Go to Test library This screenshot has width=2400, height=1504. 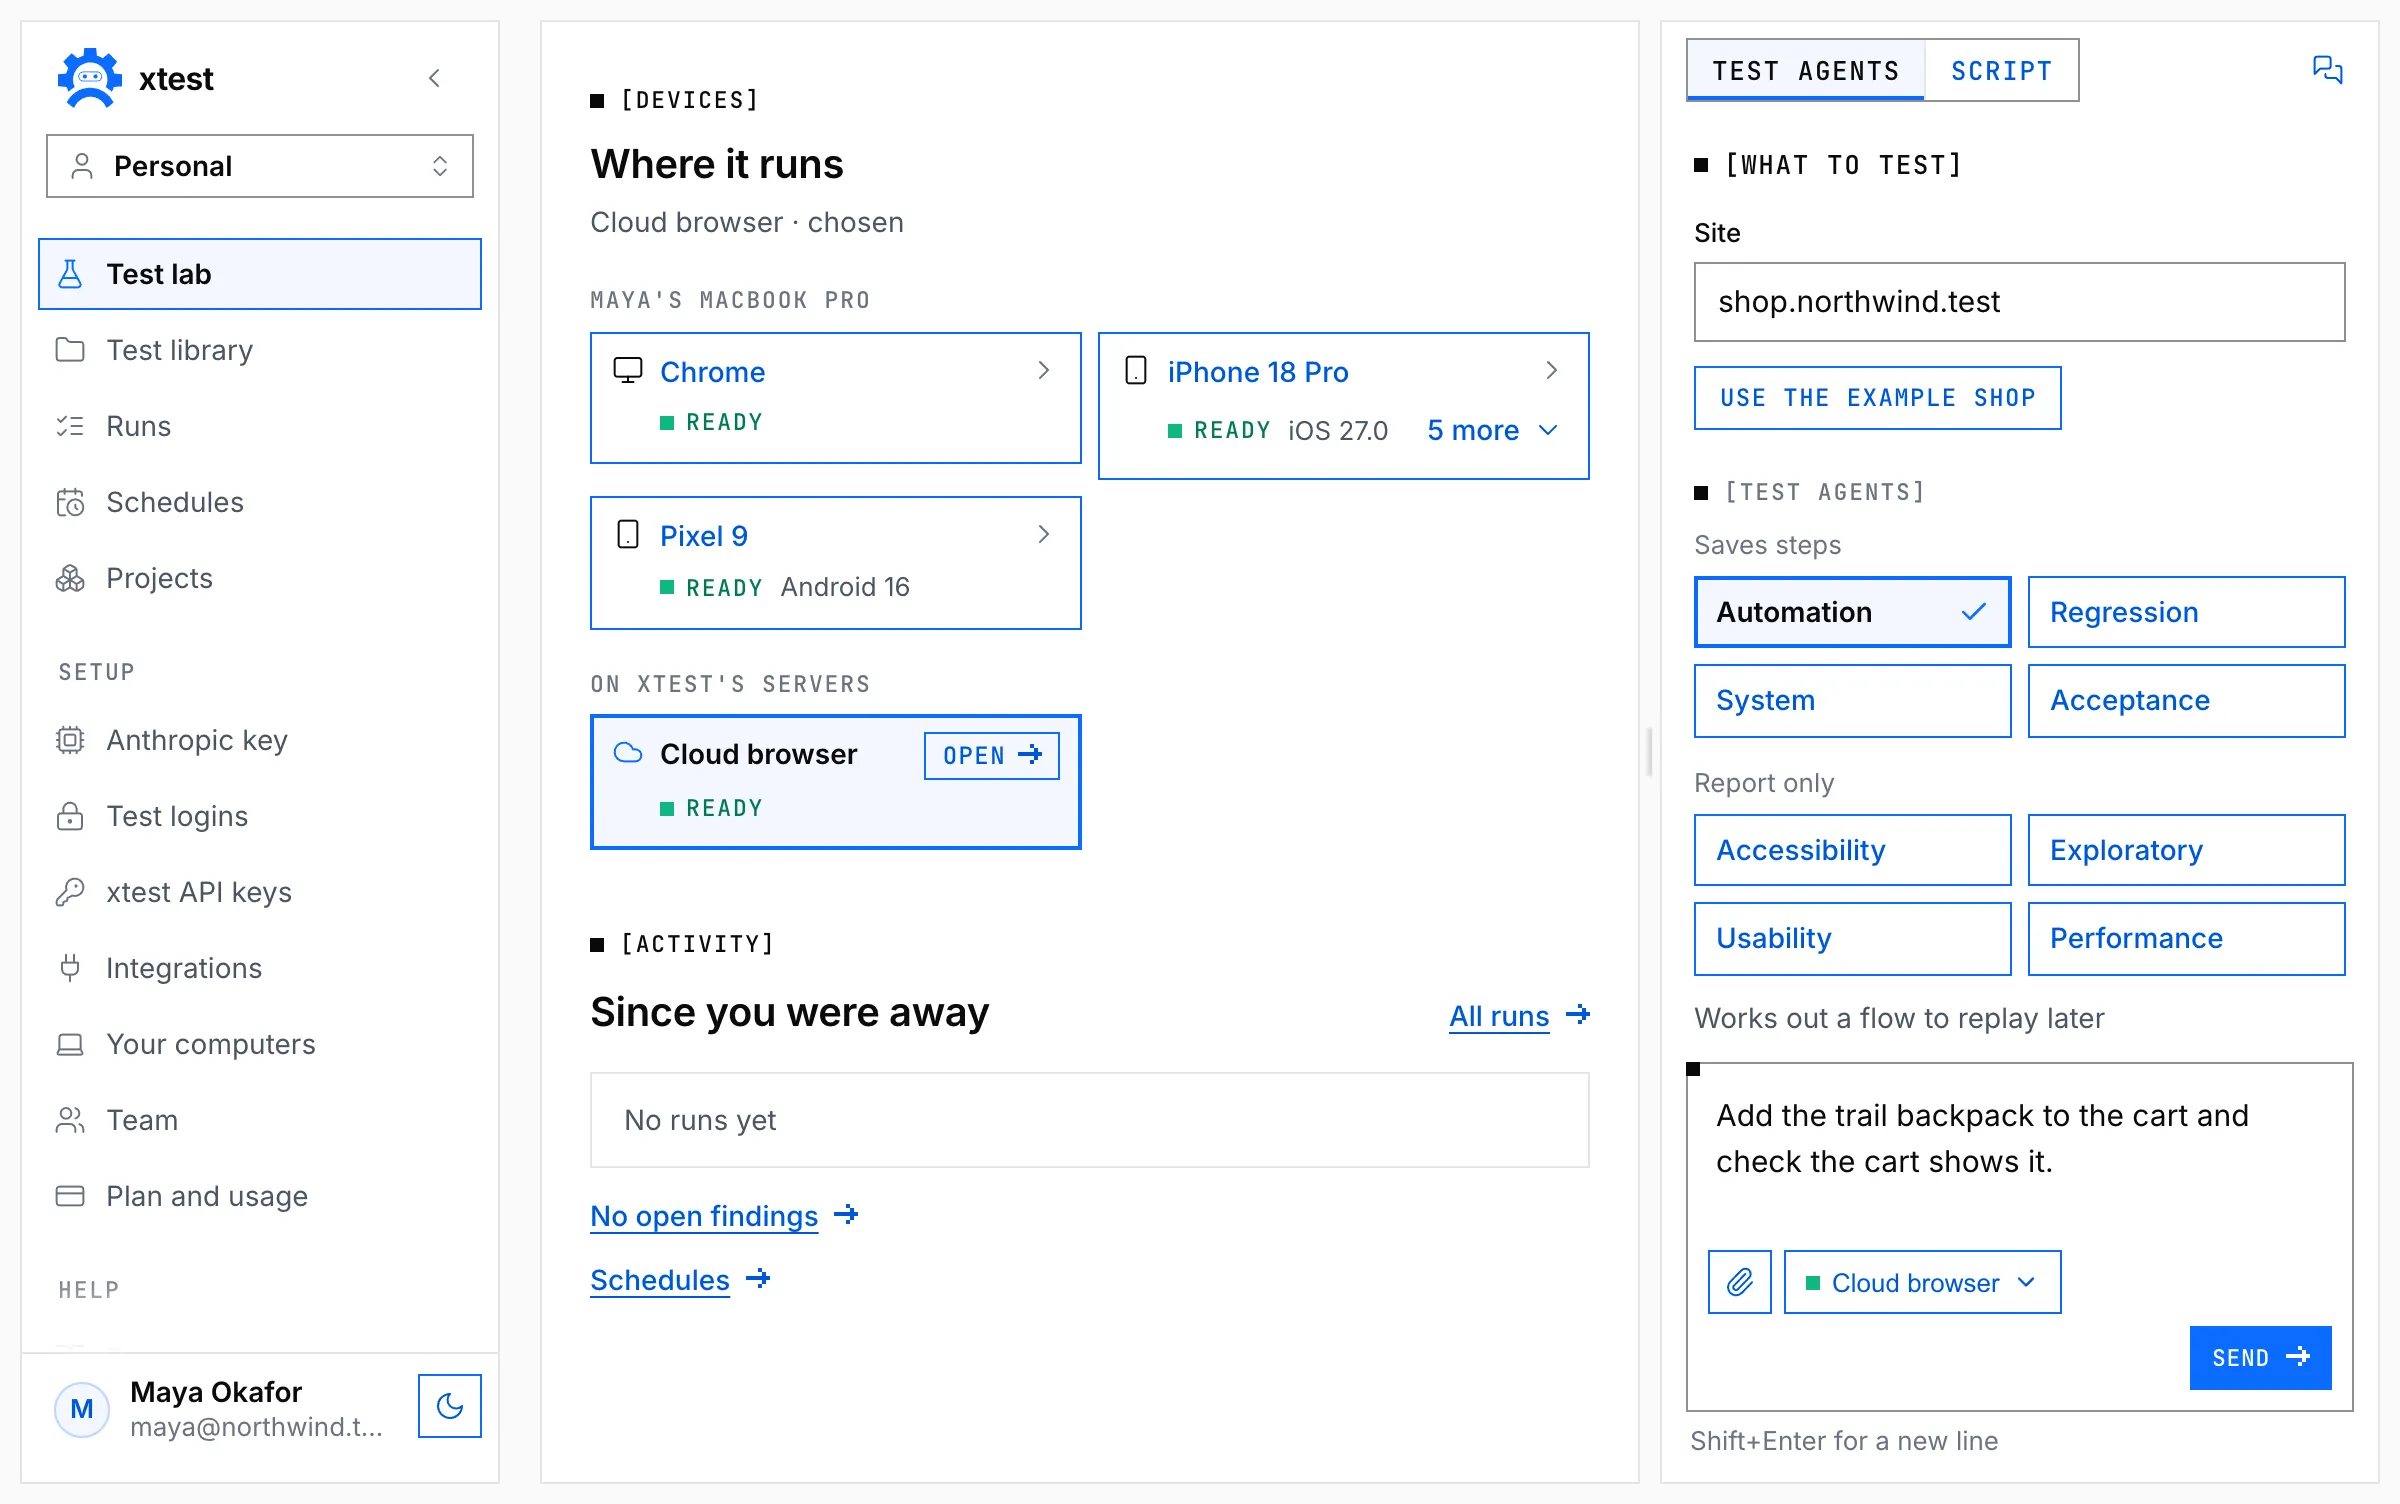pyautogui.click(x=260, y=350)
